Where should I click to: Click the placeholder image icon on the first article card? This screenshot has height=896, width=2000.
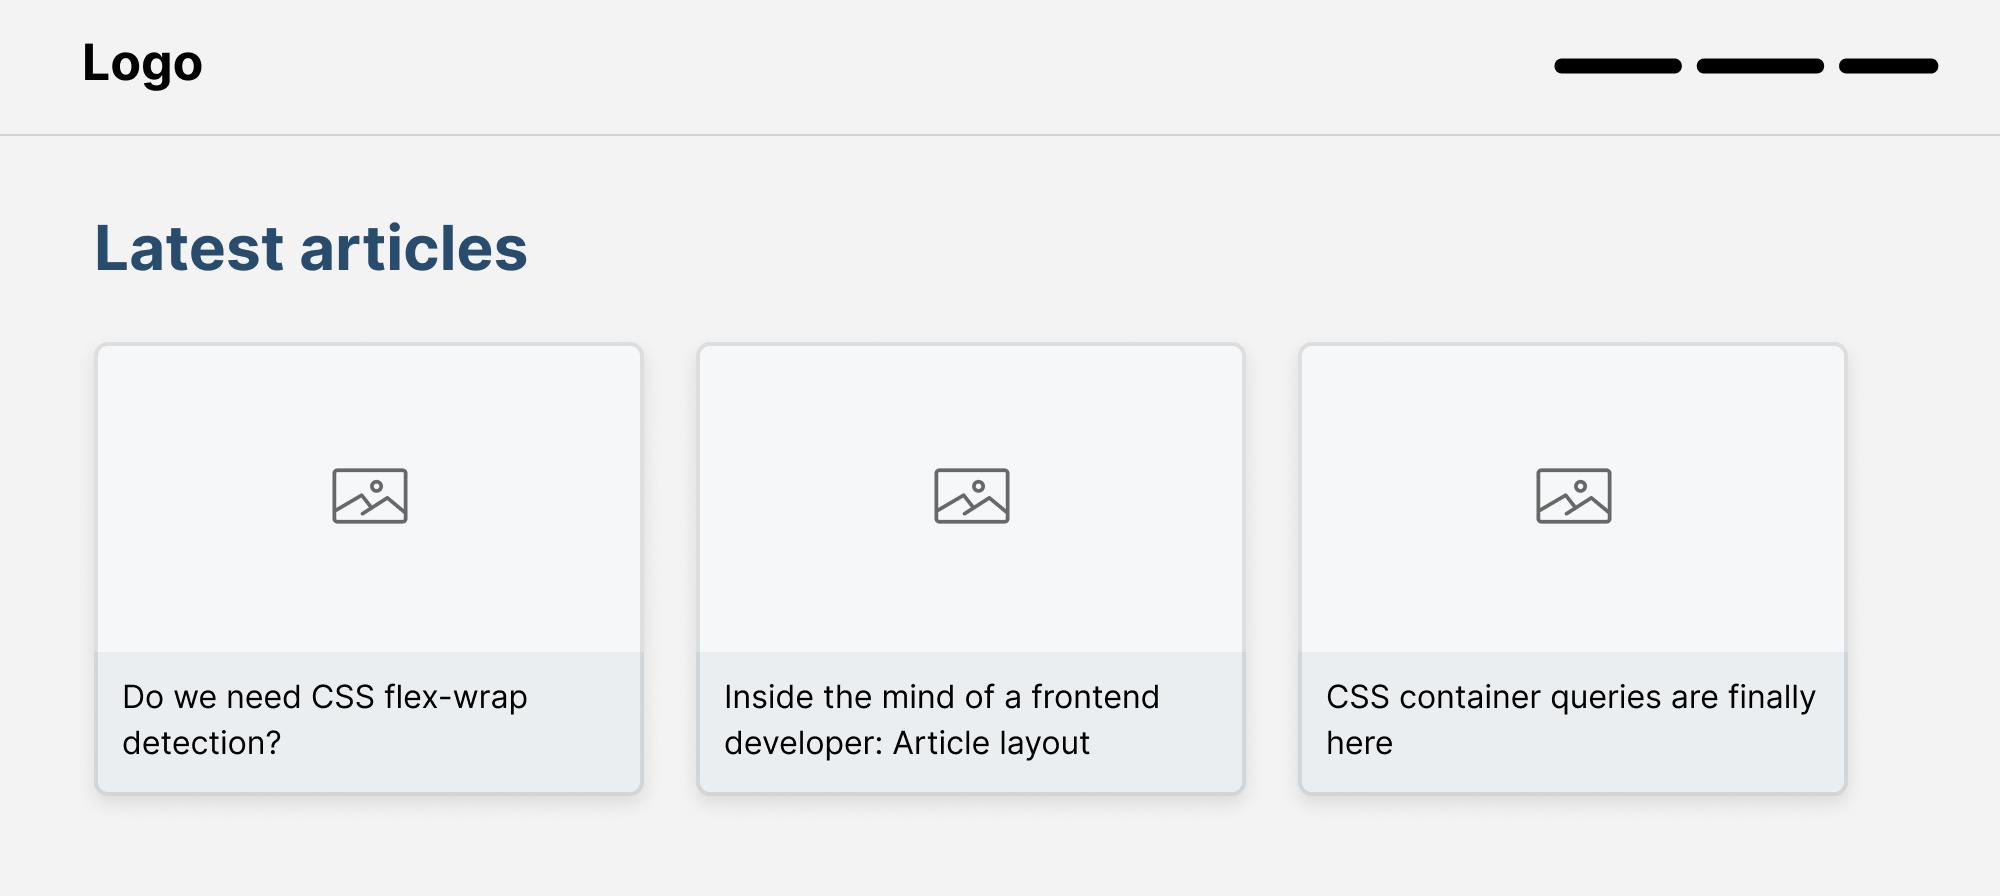[x=372, y=497]
